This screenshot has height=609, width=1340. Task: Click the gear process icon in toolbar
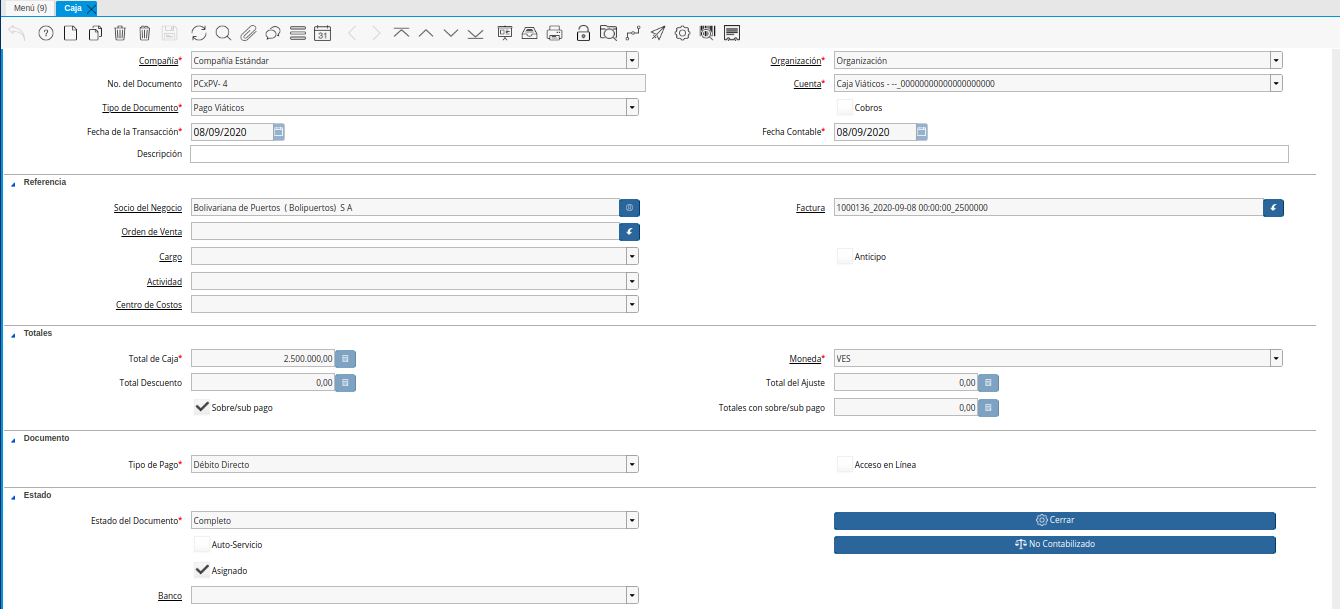click(683, 33)
